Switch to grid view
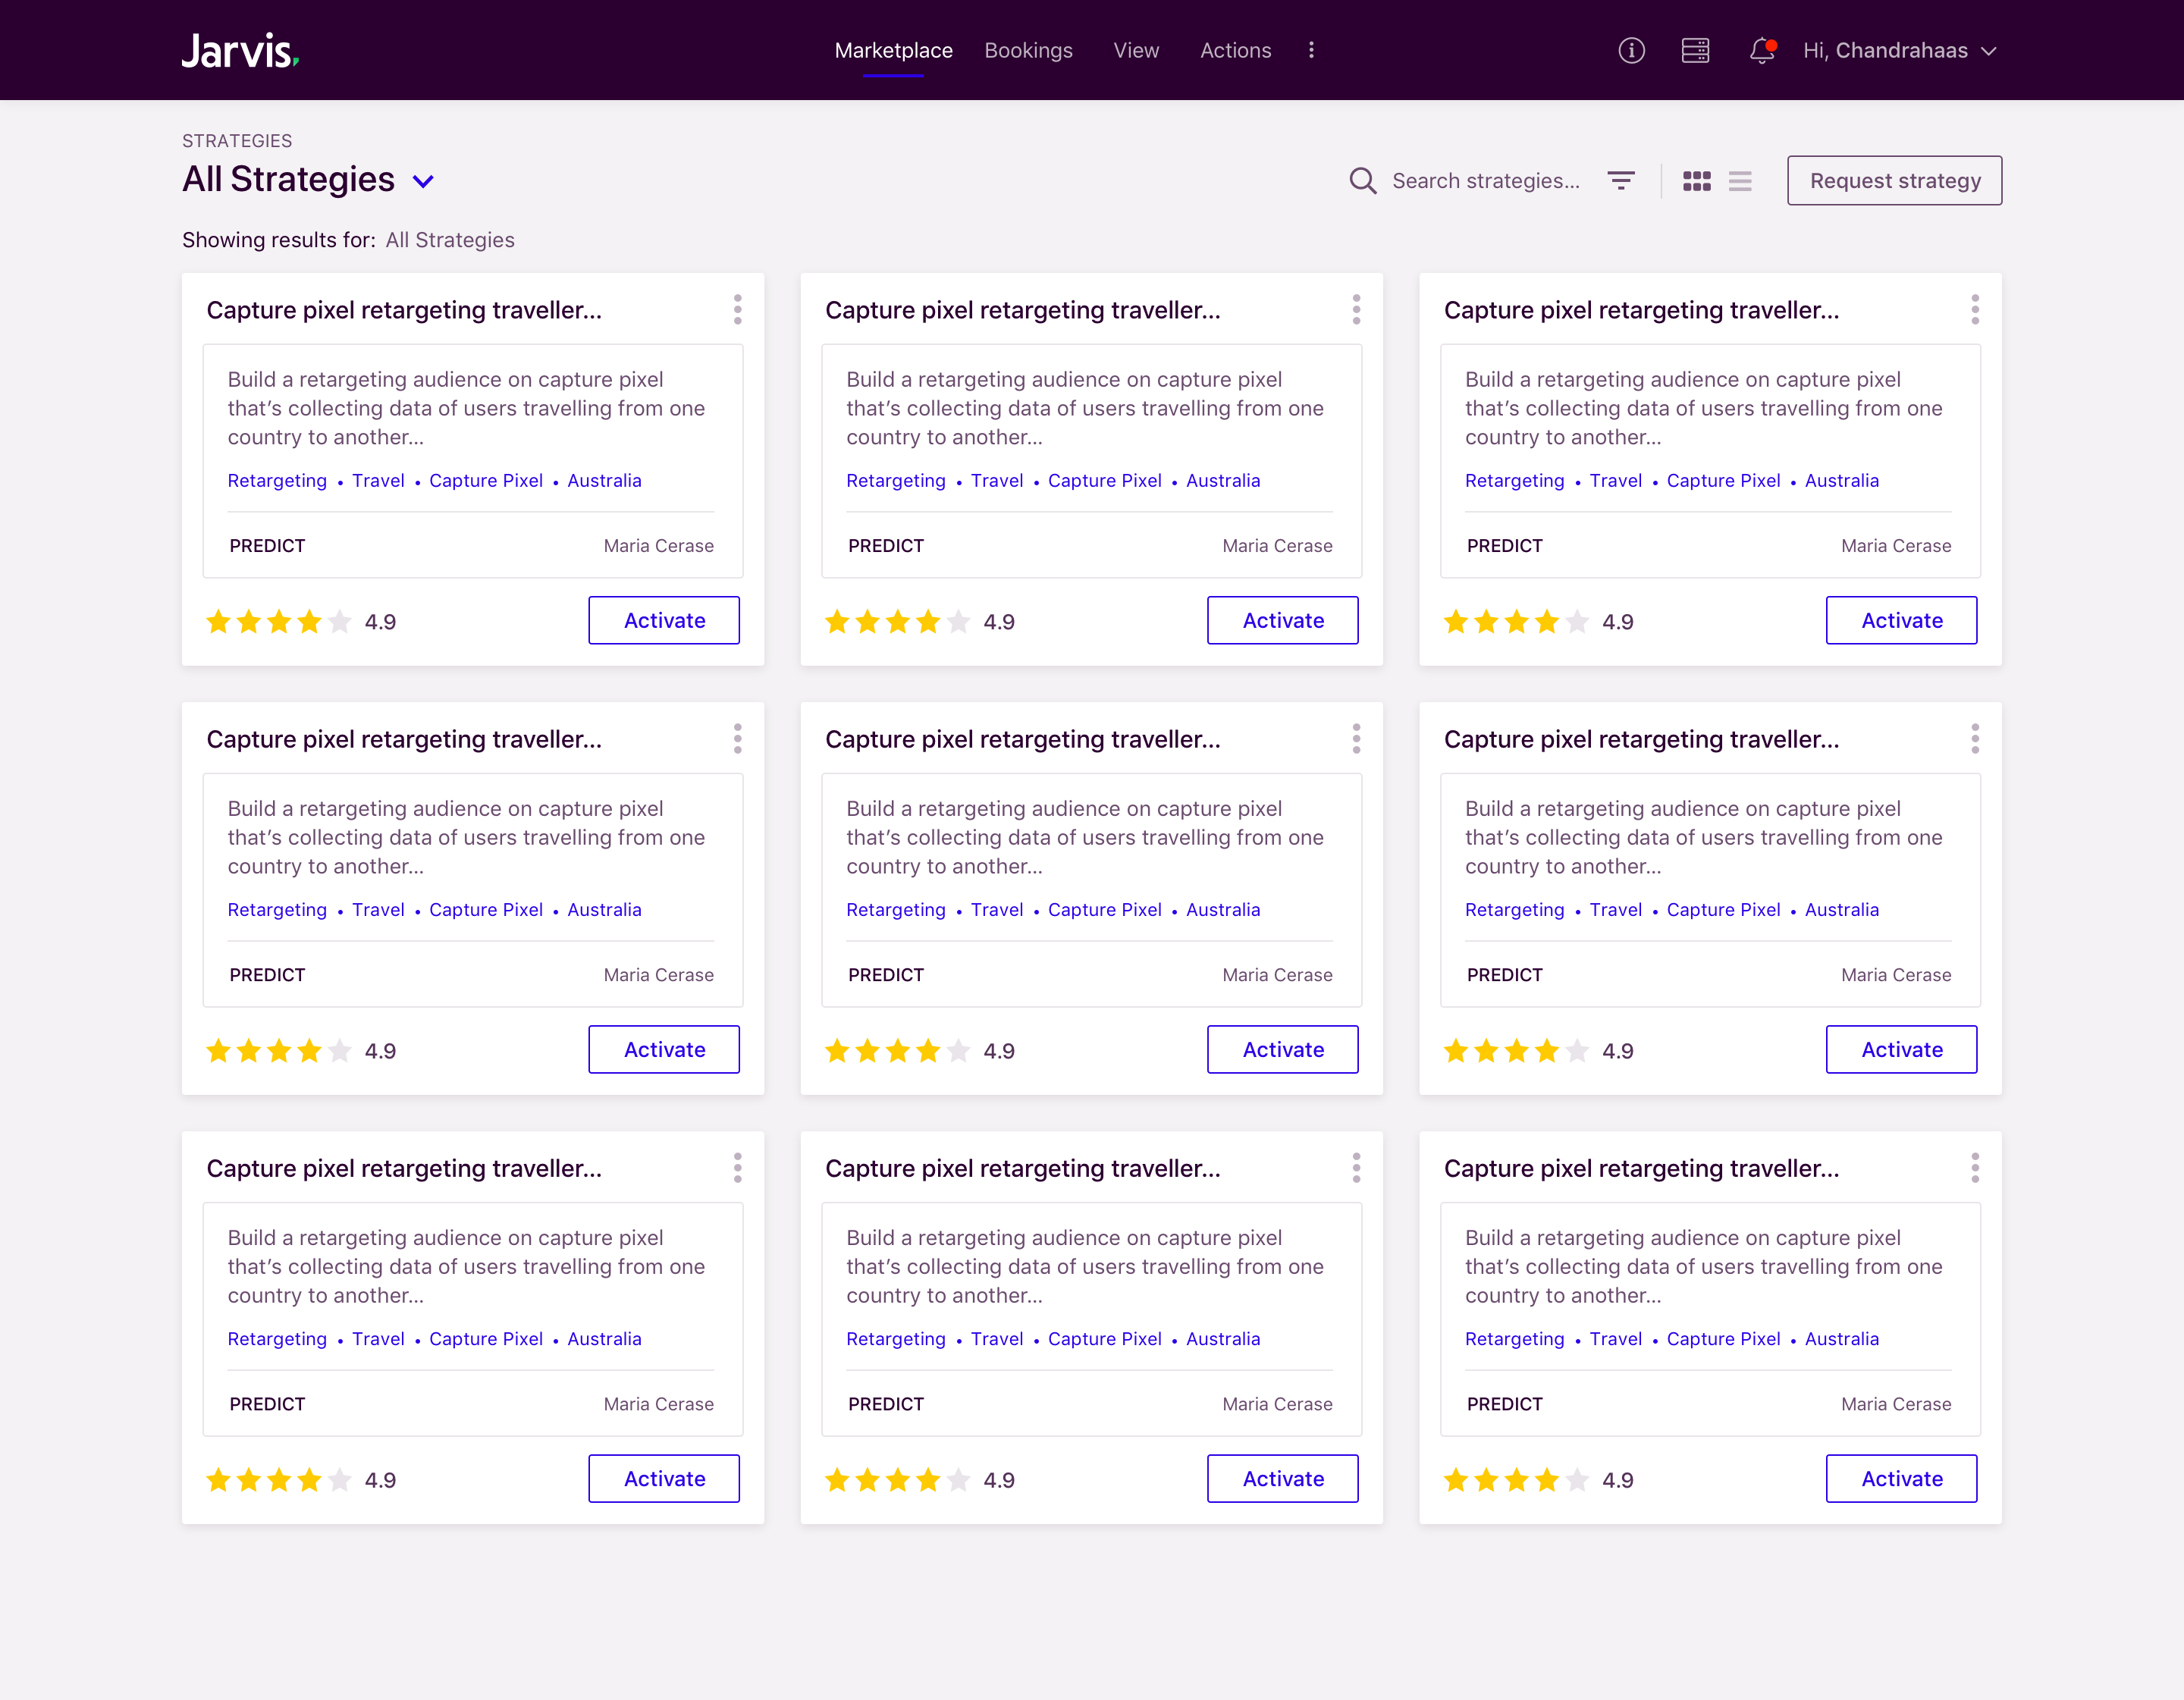This screenshot has height=1700, width=2184. click(x=1697, y=181)
